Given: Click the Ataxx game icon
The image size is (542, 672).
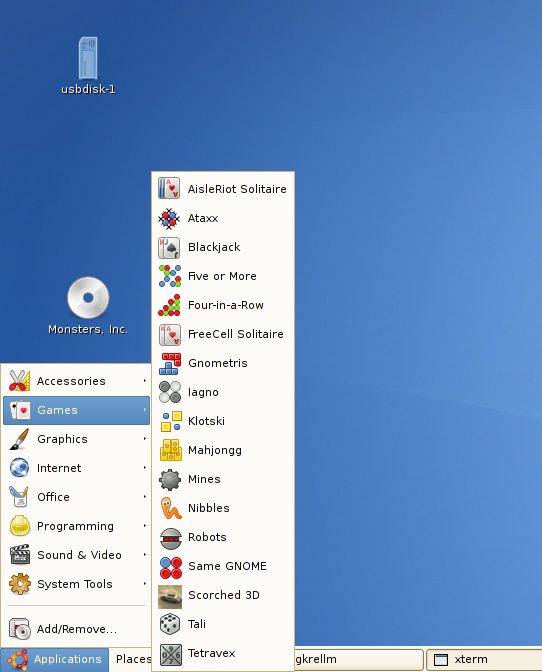Looking at the screenshot, I should click(x=169, y=218).
